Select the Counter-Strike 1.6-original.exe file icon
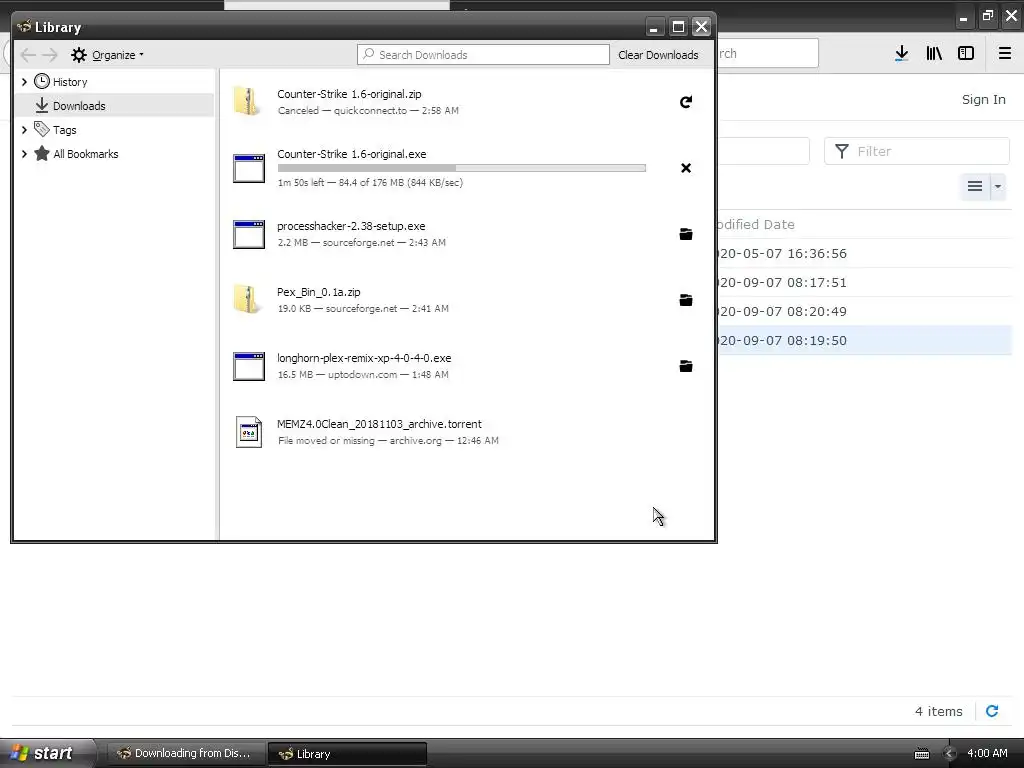1024x768 pixels. pyautogui.click(x=249, y=168)
